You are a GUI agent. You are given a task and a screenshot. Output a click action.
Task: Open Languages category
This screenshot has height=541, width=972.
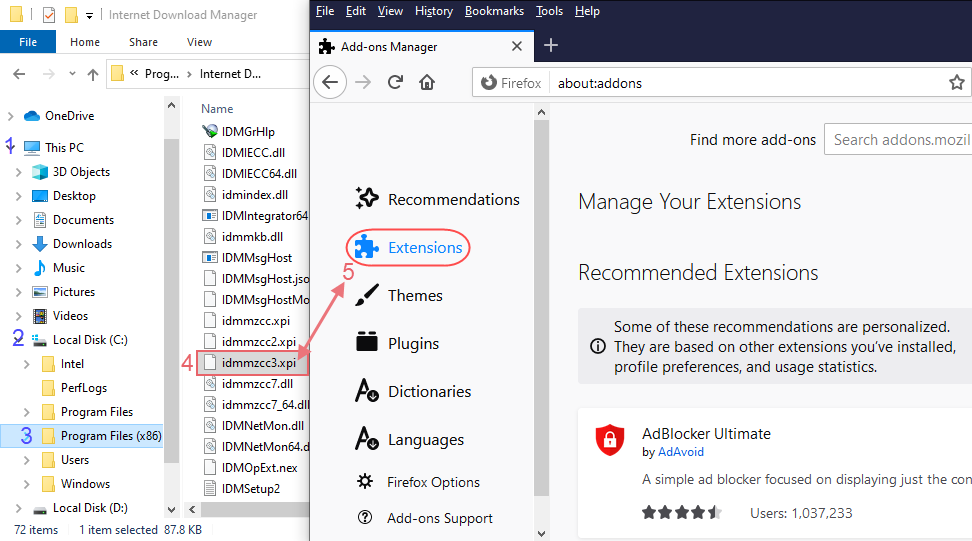pyautogui.click(x=409, y=439)
